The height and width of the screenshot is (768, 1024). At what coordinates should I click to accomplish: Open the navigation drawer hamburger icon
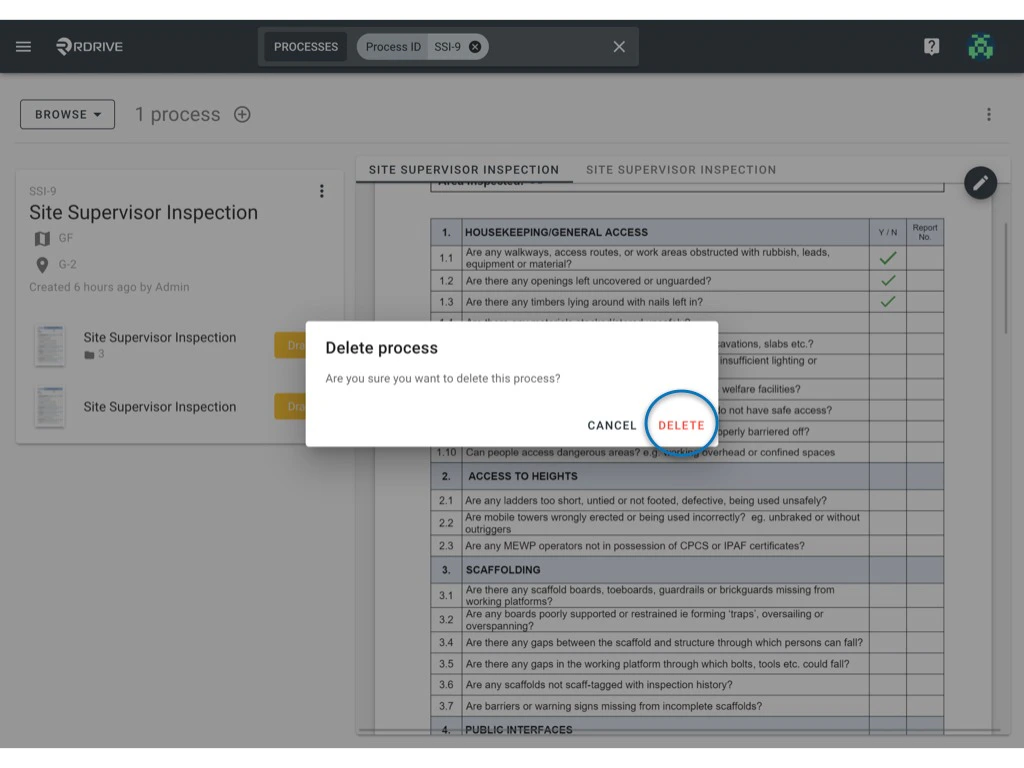tap(23, 46)
